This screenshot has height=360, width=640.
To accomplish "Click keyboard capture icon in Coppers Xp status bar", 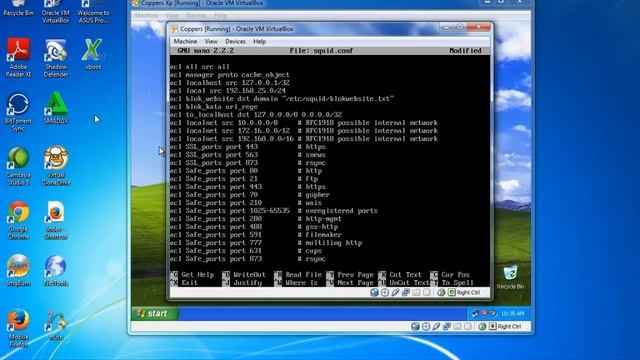I will click(493, 326).
